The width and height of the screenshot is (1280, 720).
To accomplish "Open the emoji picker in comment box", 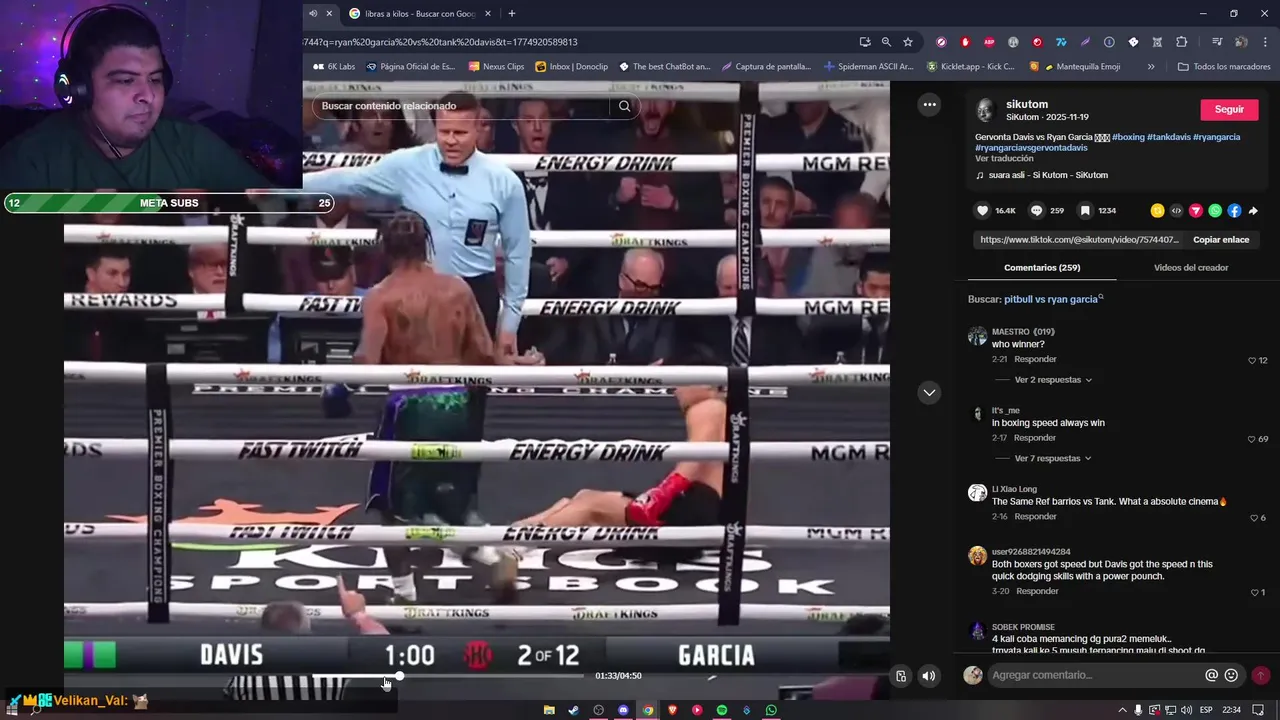I will [1231, 675].
